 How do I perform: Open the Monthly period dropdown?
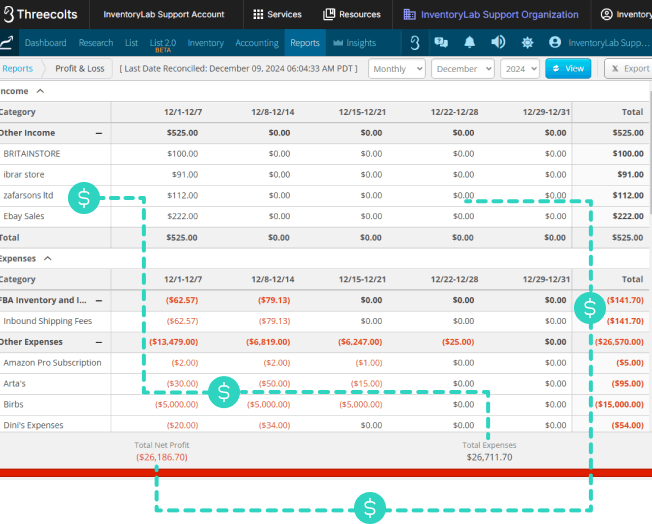click(x=397, y=69)
